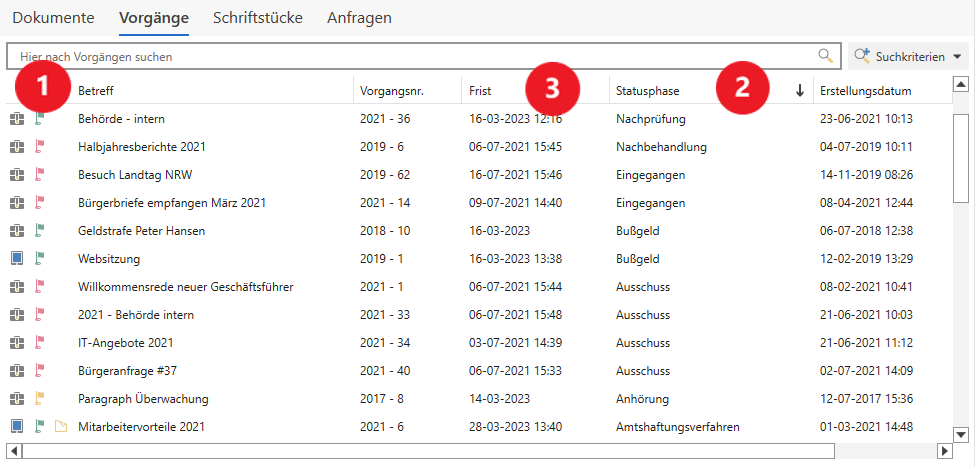Switch to the Dokumente tab

[x=53, y=18]
